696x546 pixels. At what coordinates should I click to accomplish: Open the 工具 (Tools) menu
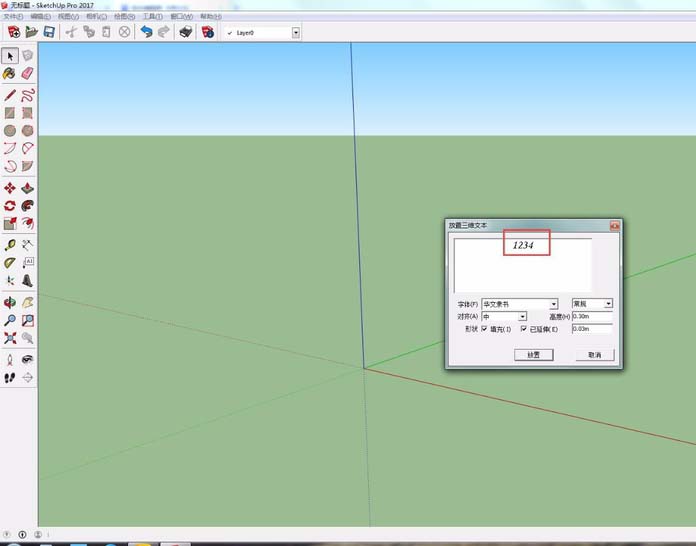tap(152, 17)
